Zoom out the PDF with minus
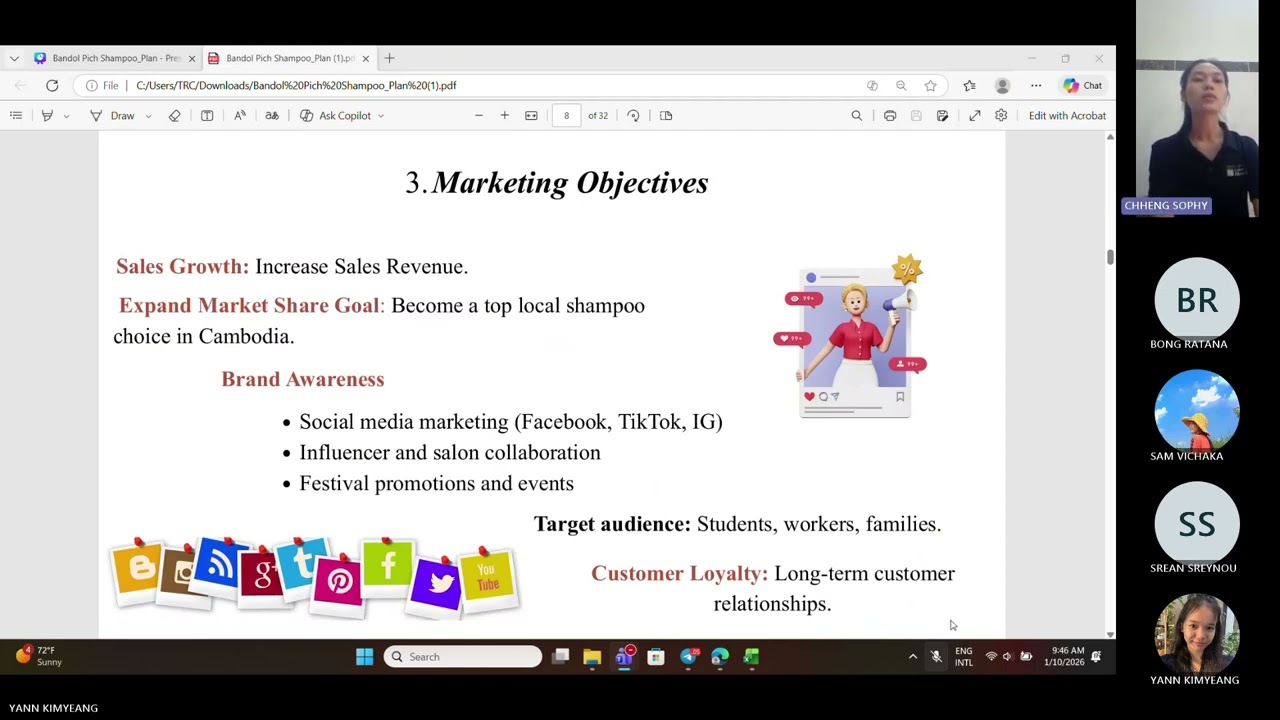This screenshot has width=1280, height=720. pos(479,116)
